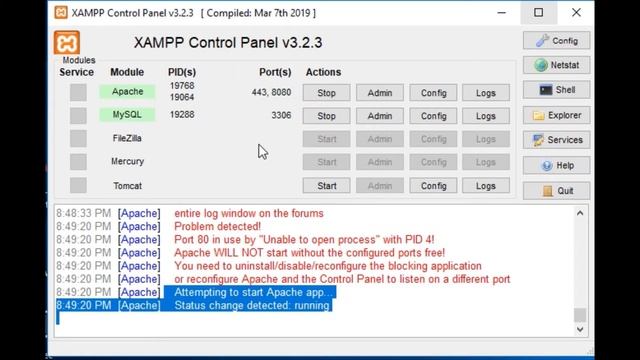Viewport: 640px width, 360px height.
Task: Click the disabled FileZilla Start button
Action: click(326, 139)
